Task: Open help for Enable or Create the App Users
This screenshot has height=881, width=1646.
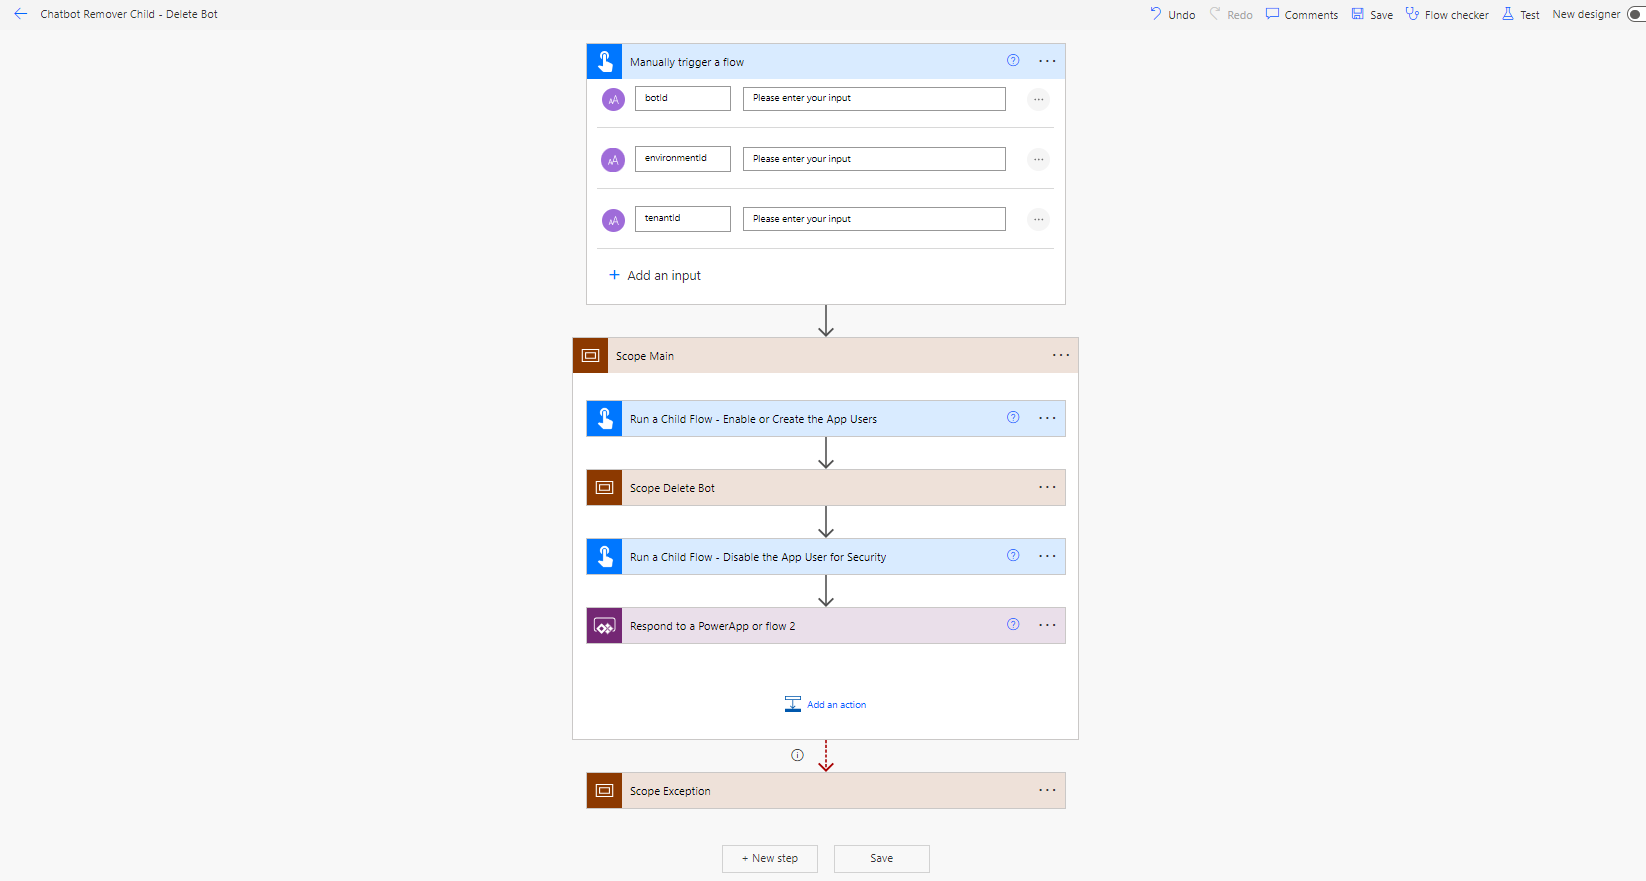Action: pos(1013,417)
